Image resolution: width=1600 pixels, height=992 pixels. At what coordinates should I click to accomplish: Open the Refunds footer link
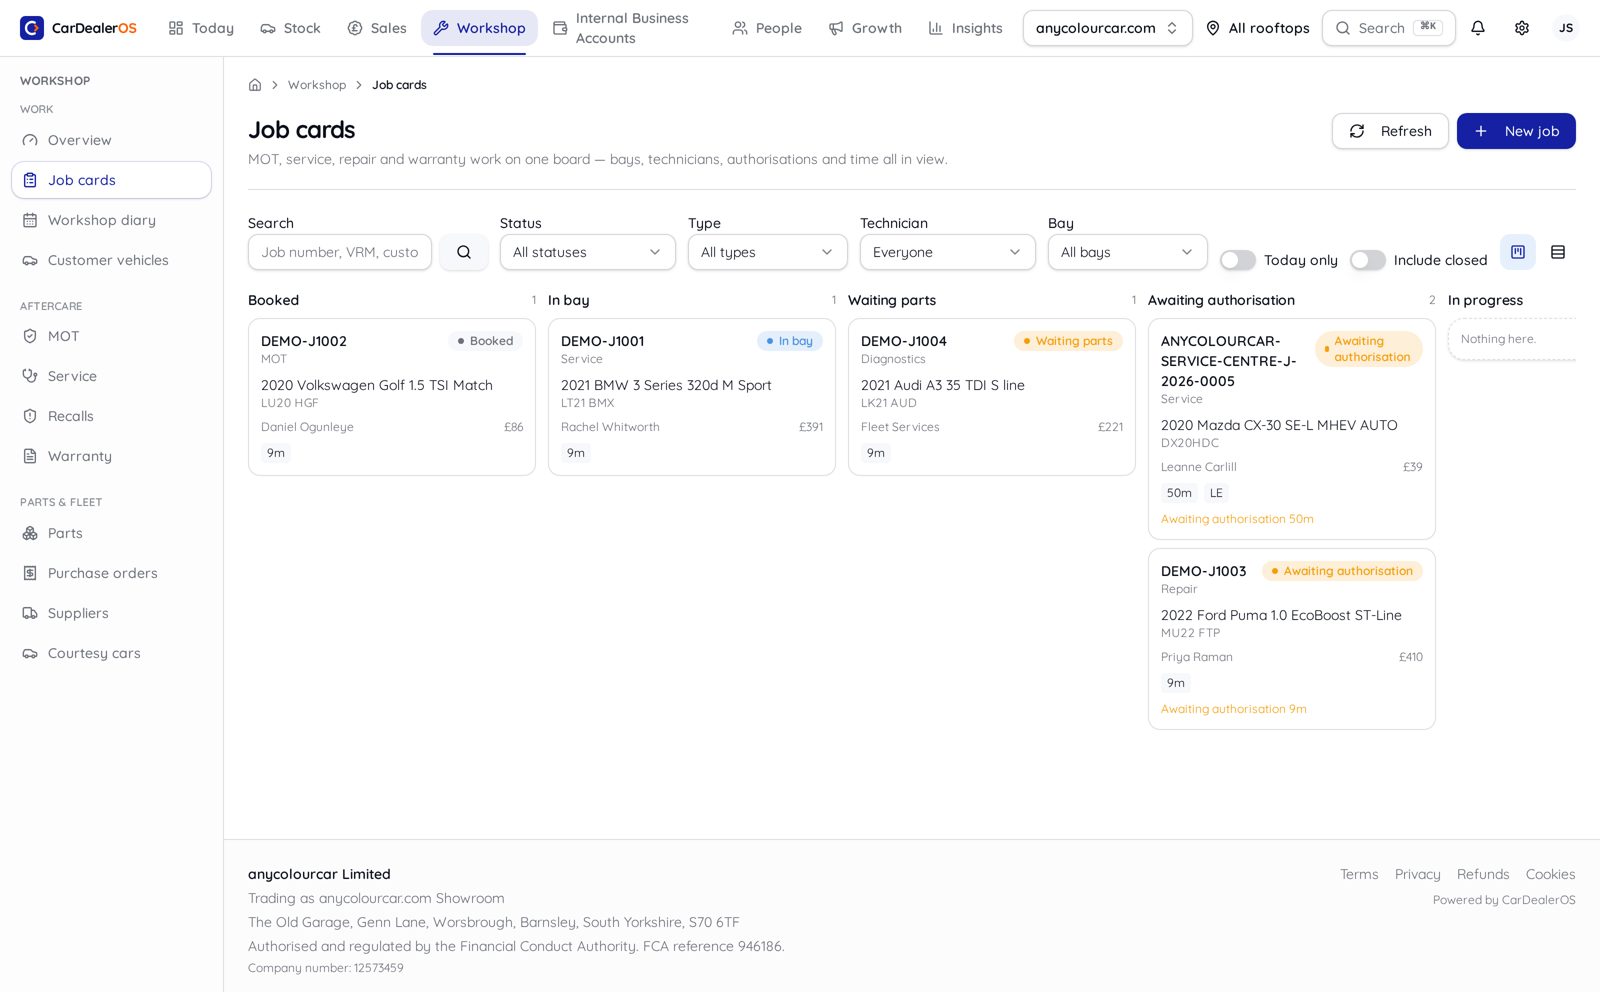pos(1483,874)
